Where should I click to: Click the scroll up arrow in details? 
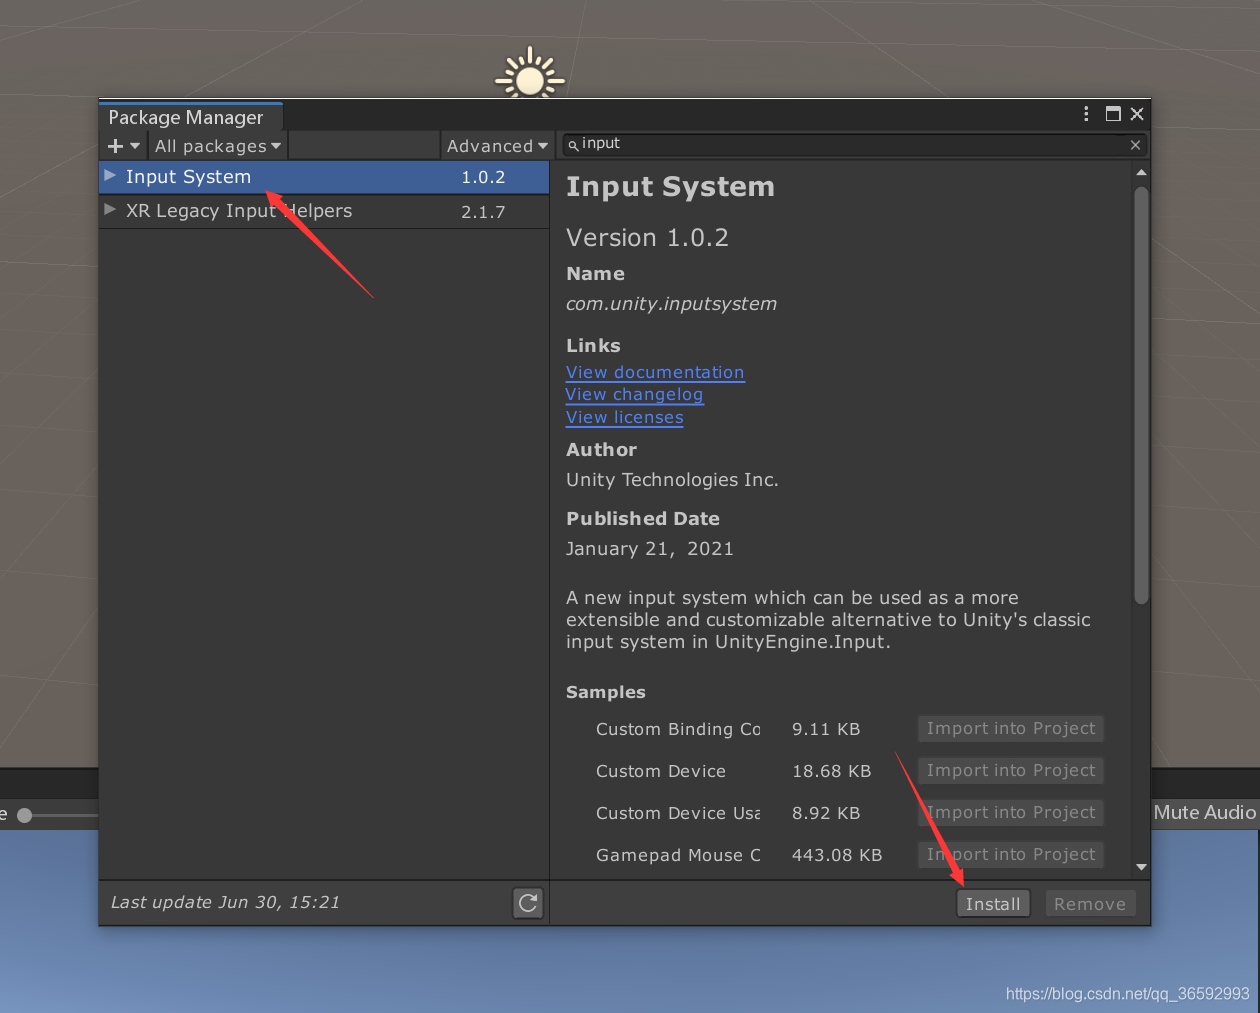point(1141,173)
